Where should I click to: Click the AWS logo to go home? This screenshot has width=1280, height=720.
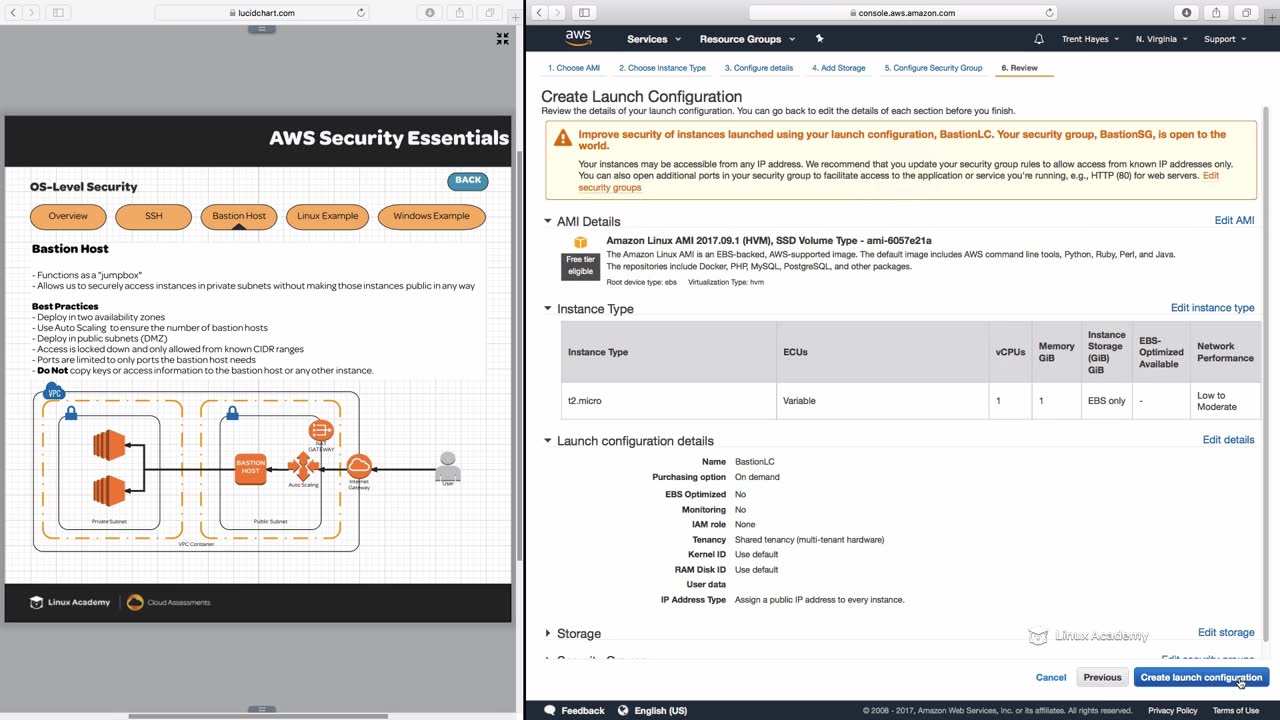click(578, 38)
